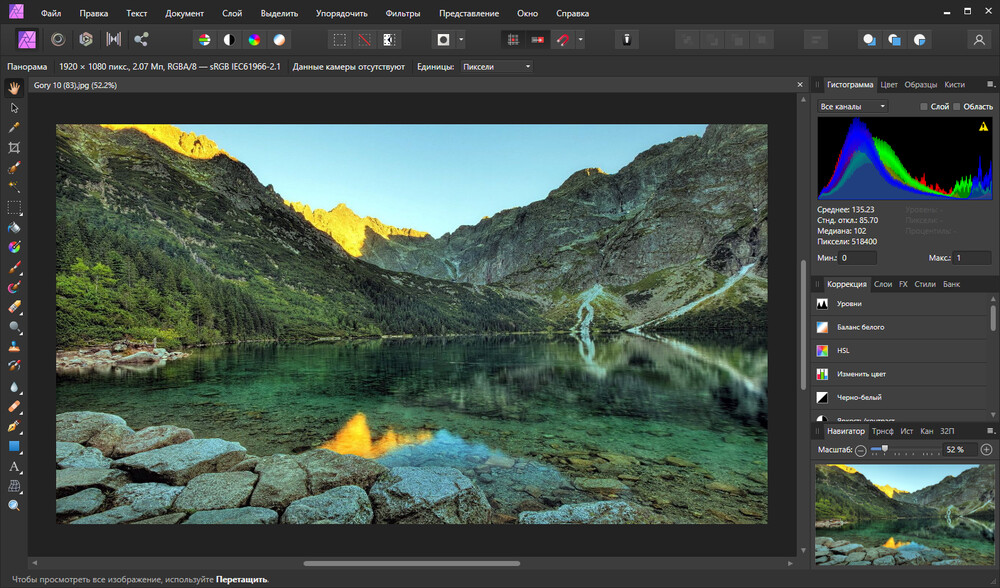Select the Paint Brush tool
The height and width of the screenshot is (588, 1000).
click(x=14, y=266)
